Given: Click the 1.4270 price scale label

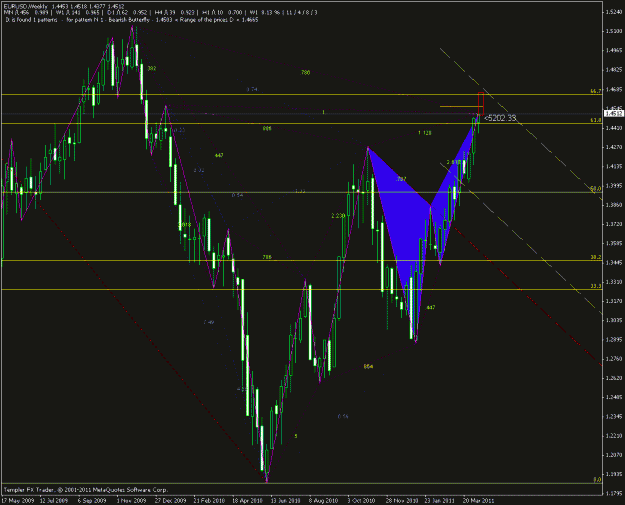Looking at the screenshot, I should [x=614, y=147].
